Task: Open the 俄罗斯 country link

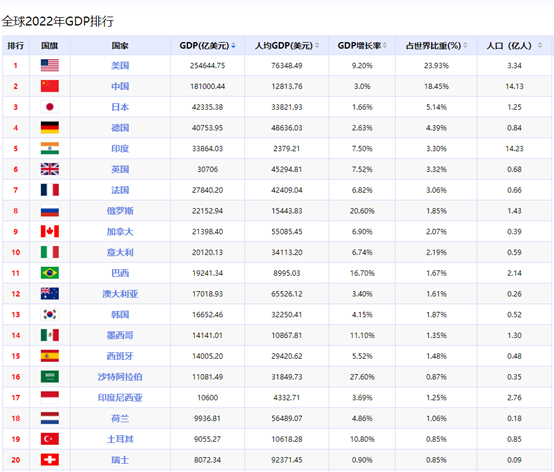Action: click(x=120, y=211)
